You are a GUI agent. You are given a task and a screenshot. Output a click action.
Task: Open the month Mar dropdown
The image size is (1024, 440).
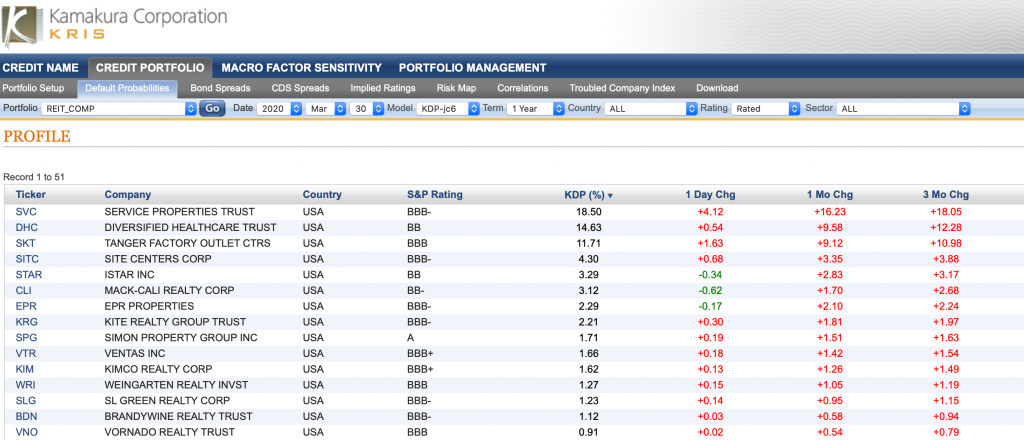pos(325,109)
